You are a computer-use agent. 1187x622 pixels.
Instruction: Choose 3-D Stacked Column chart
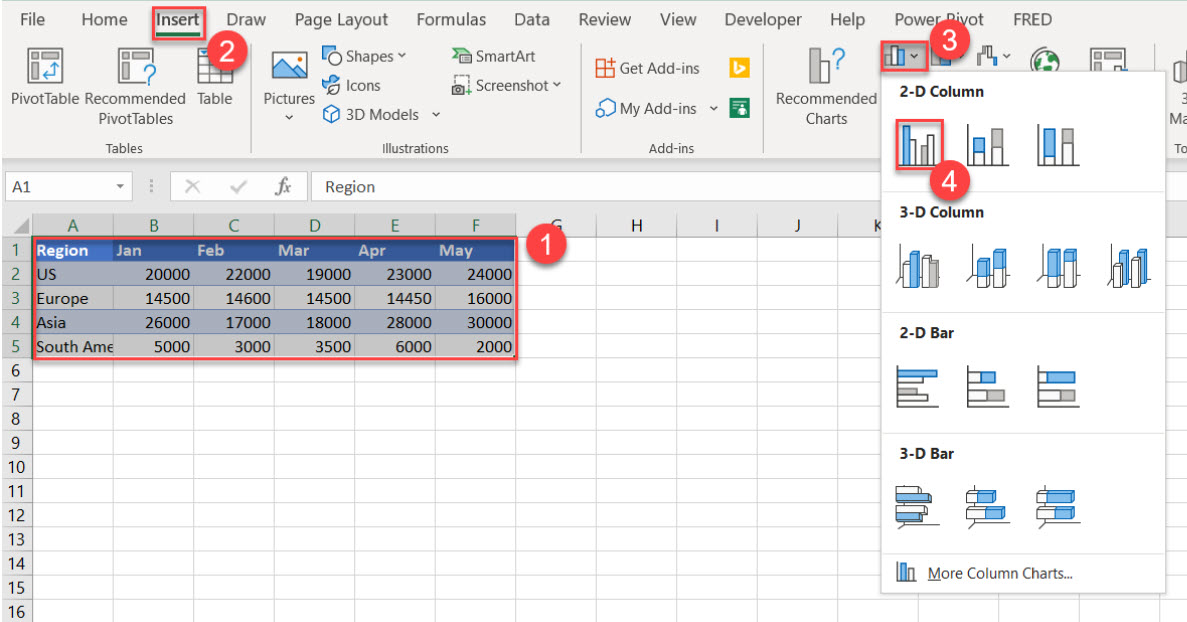tap(988, 266)
